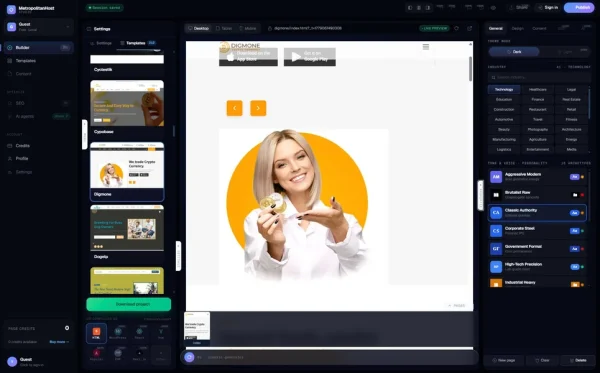Choose the Brutalist Raw archetype
The height and width of the screenshot is (373, 600).
point(537,195)
